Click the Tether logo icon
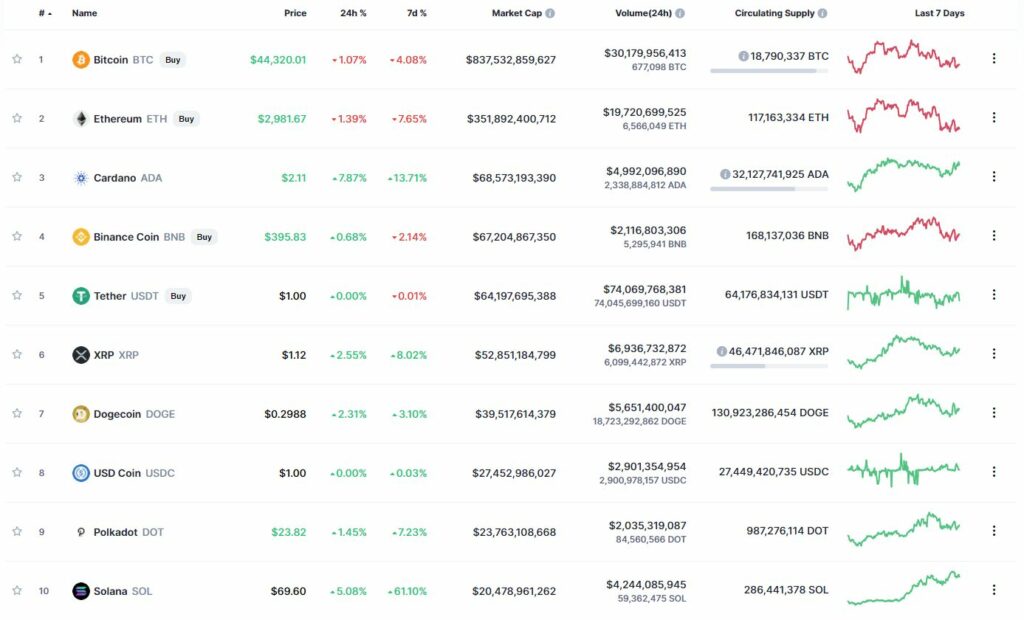The height and width of the screenshot is (620, 1024). [x=81, y=296]
